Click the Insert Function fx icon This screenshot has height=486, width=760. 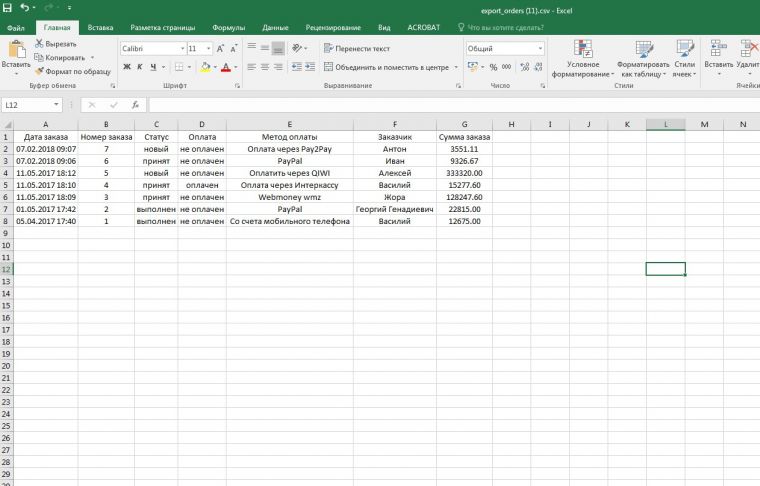pos(135,104)
